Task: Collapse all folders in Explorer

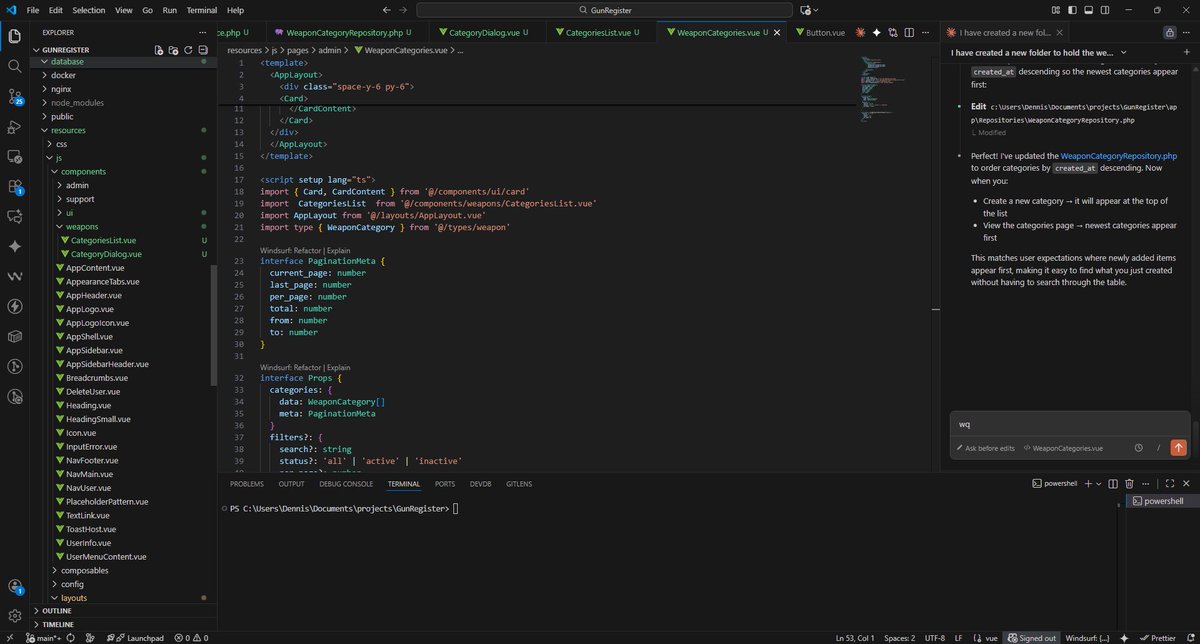Action: click(x=201, y=49)
